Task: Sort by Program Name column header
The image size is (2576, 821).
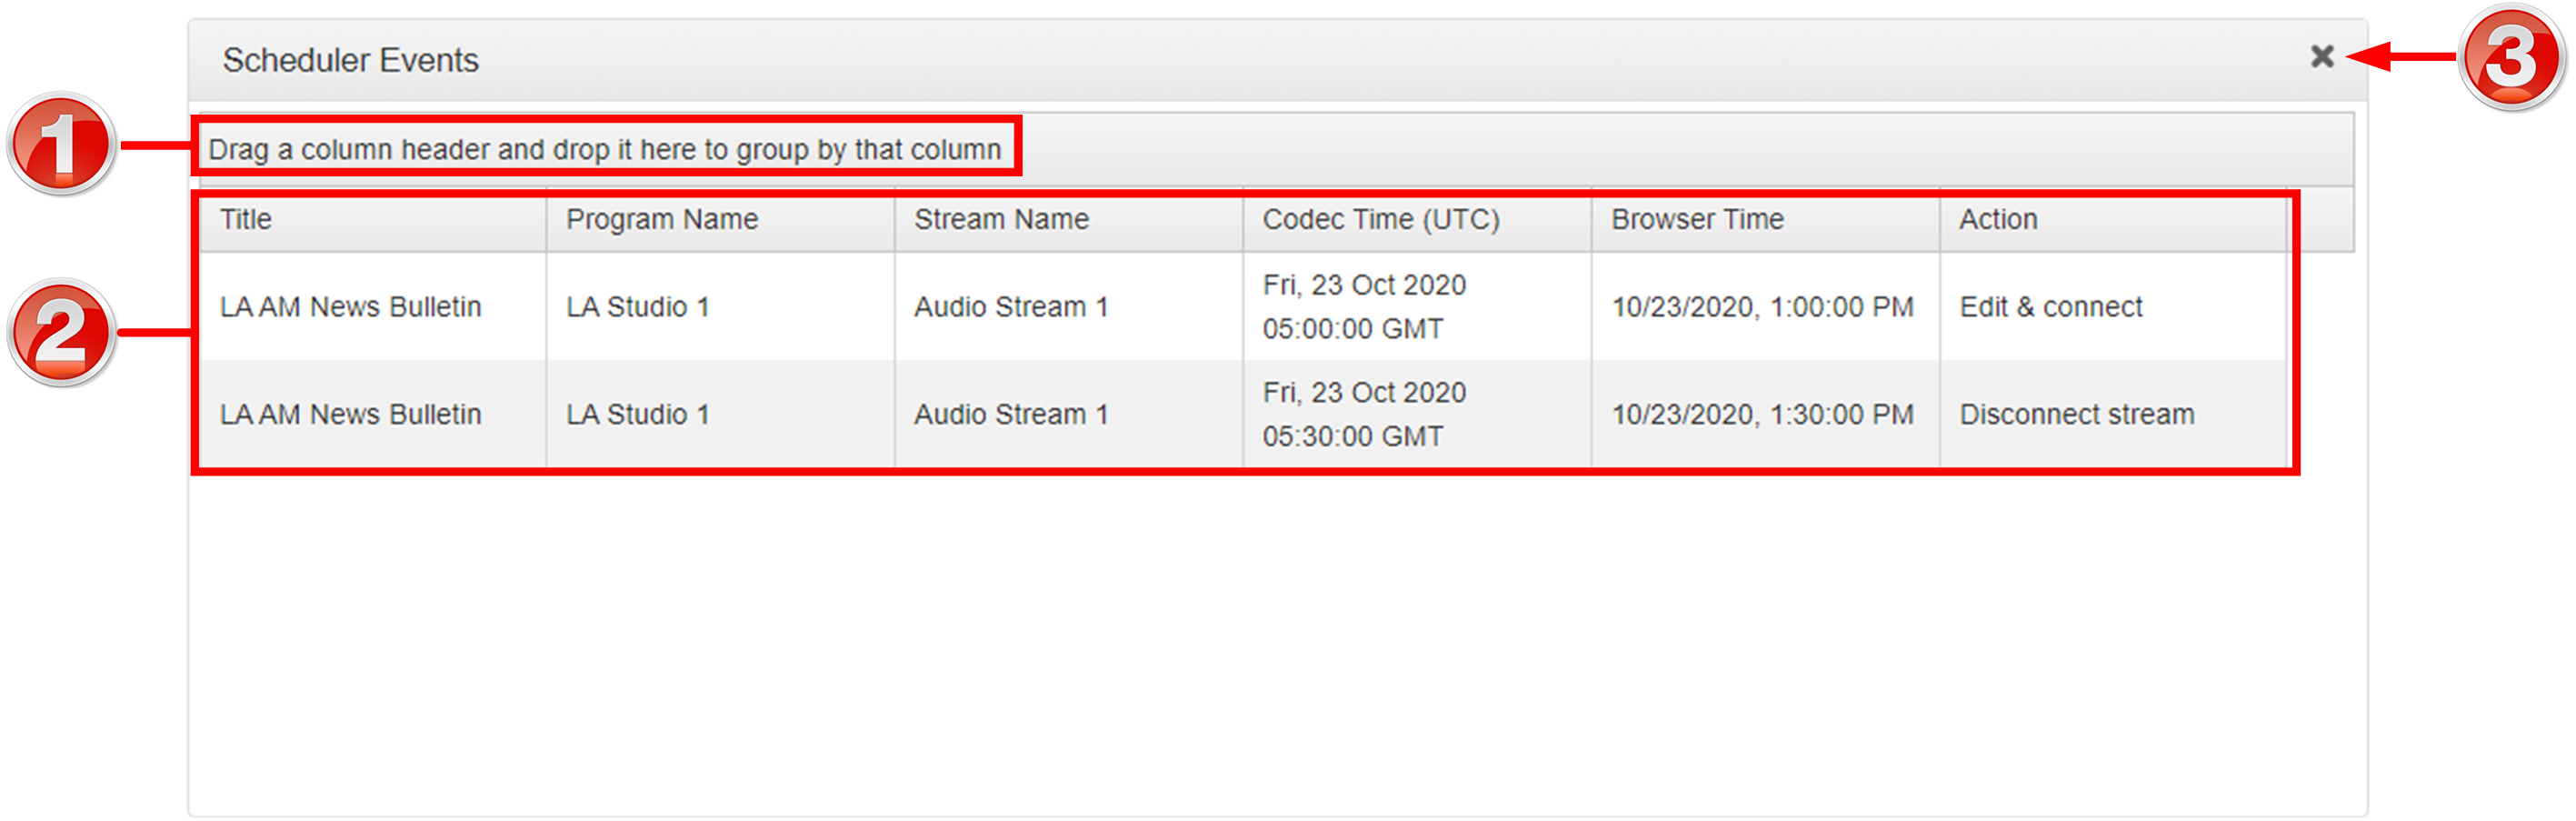Action: click(x=662, y=219)
